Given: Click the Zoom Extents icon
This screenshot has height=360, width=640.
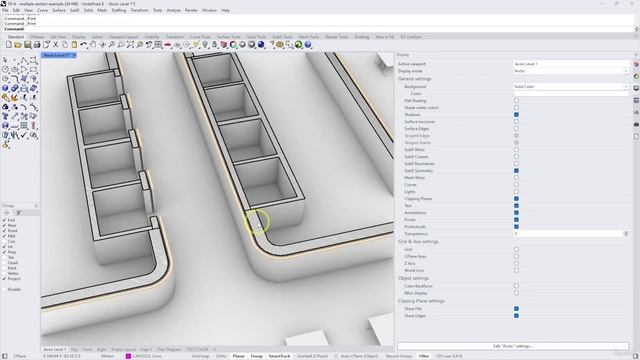Looking at the screenshot, I should pyautogui.click(x=130, y=44).
